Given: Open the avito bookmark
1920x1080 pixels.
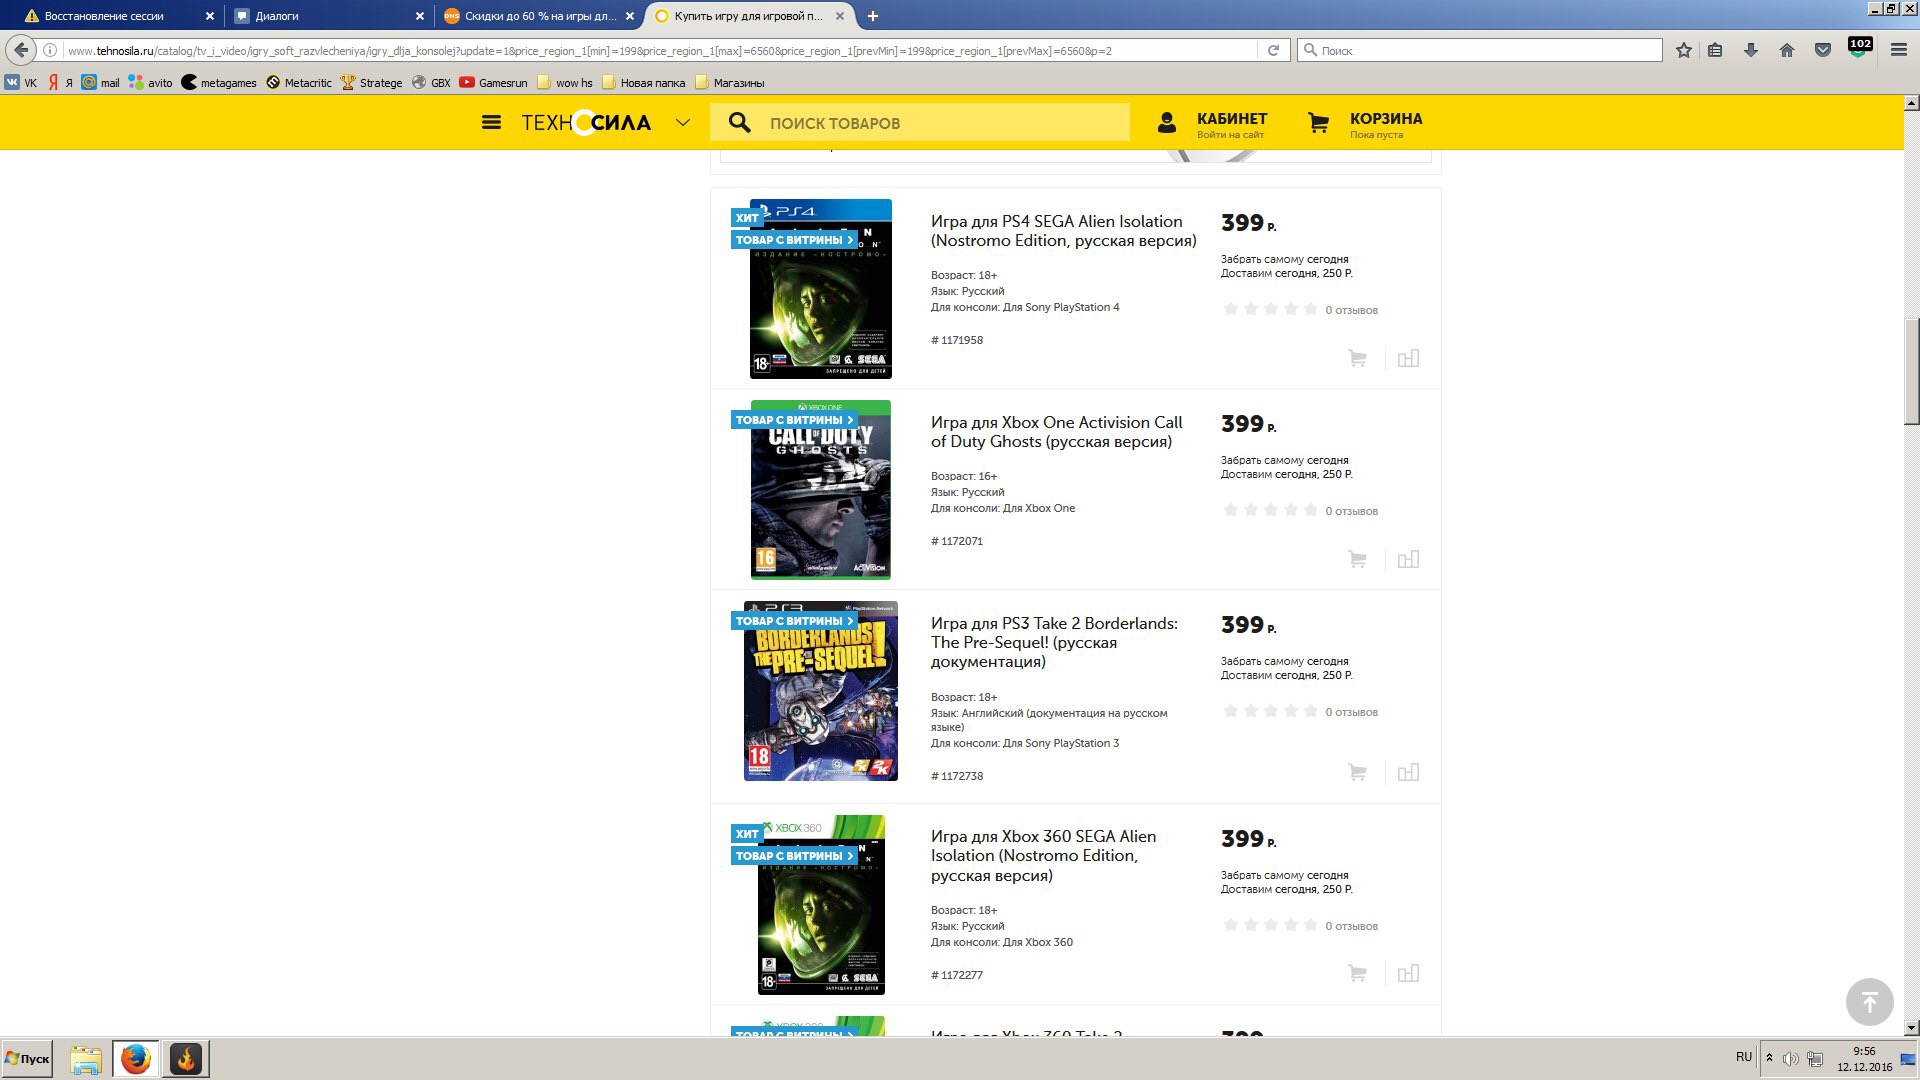Looking at the screenshot, I should [151, 83].
